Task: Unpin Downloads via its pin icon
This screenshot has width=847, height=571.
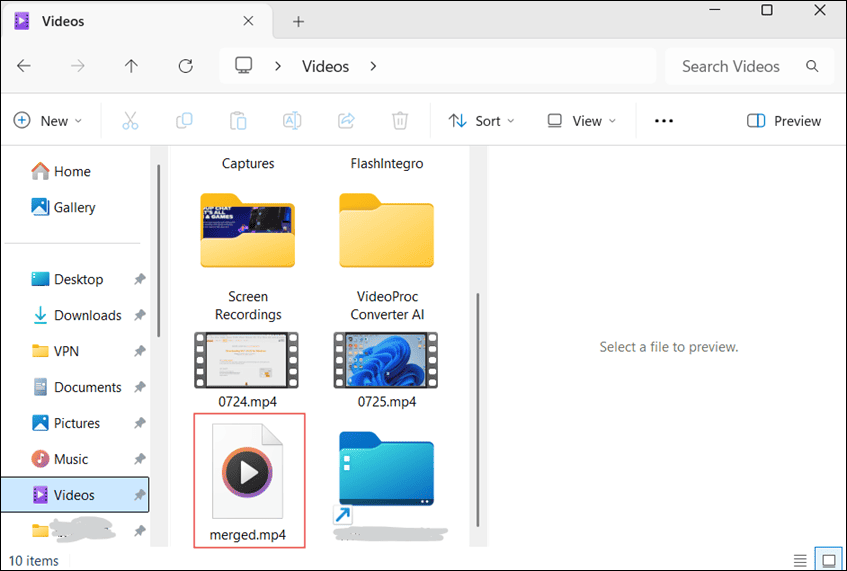Action: tap(140, 315)
